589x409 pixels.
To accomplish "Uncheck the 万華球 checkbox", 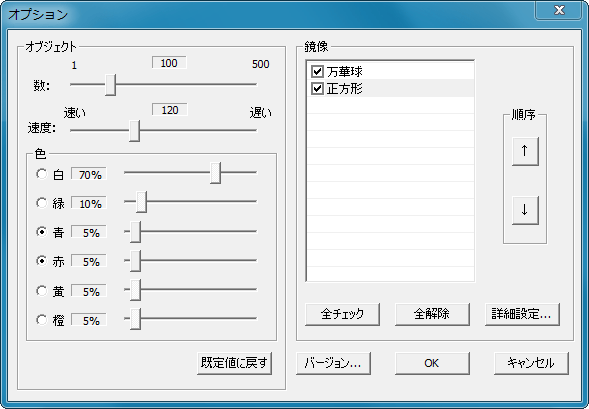I will [317, 71].
